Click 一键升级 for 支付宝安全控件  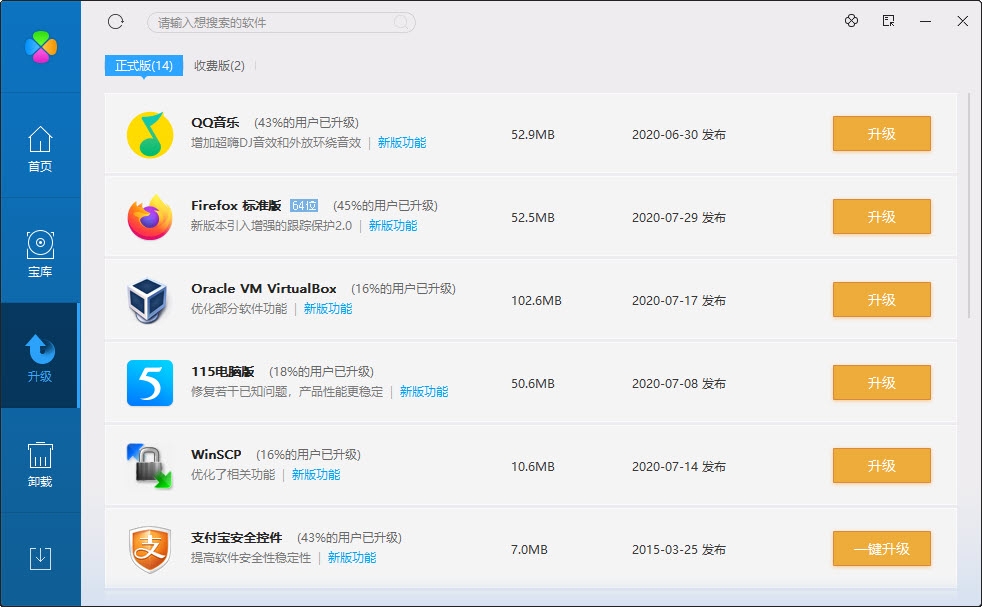coord(882,549)
